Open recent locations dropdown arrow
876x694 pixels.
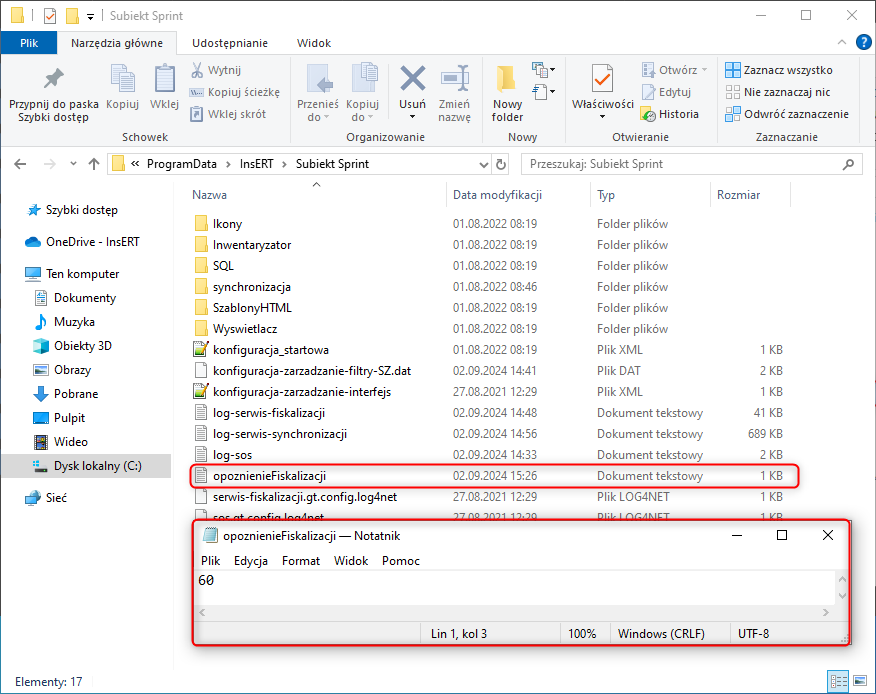click(73, 164)
